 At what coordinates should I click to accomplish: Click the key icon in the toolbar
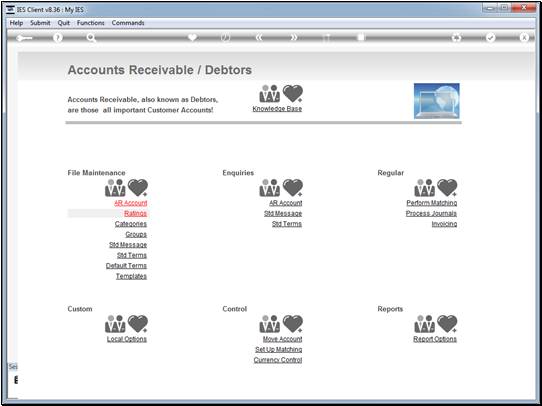pyautogui.click(x=24, y=38)
